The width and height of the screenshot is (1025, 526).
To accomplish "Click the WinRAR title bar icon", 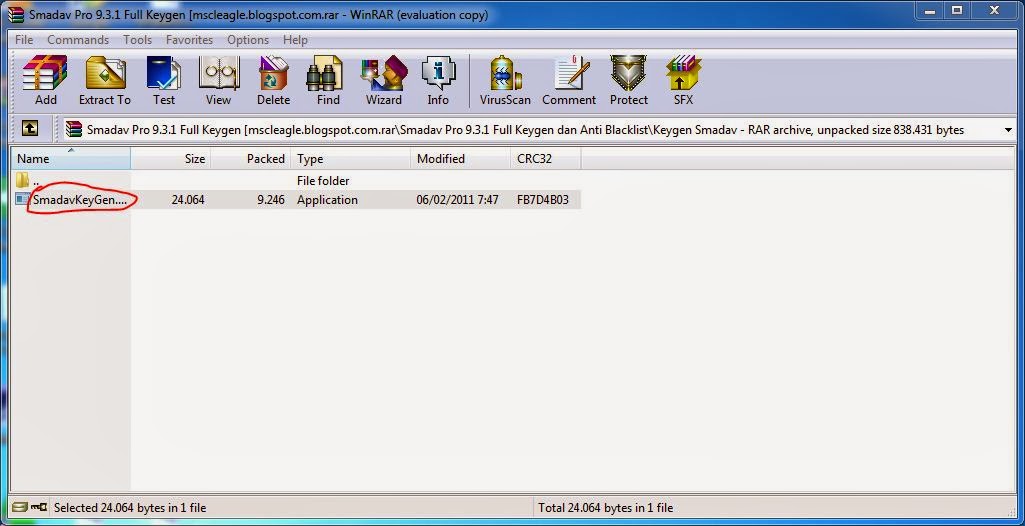I will tap(16, 14).
